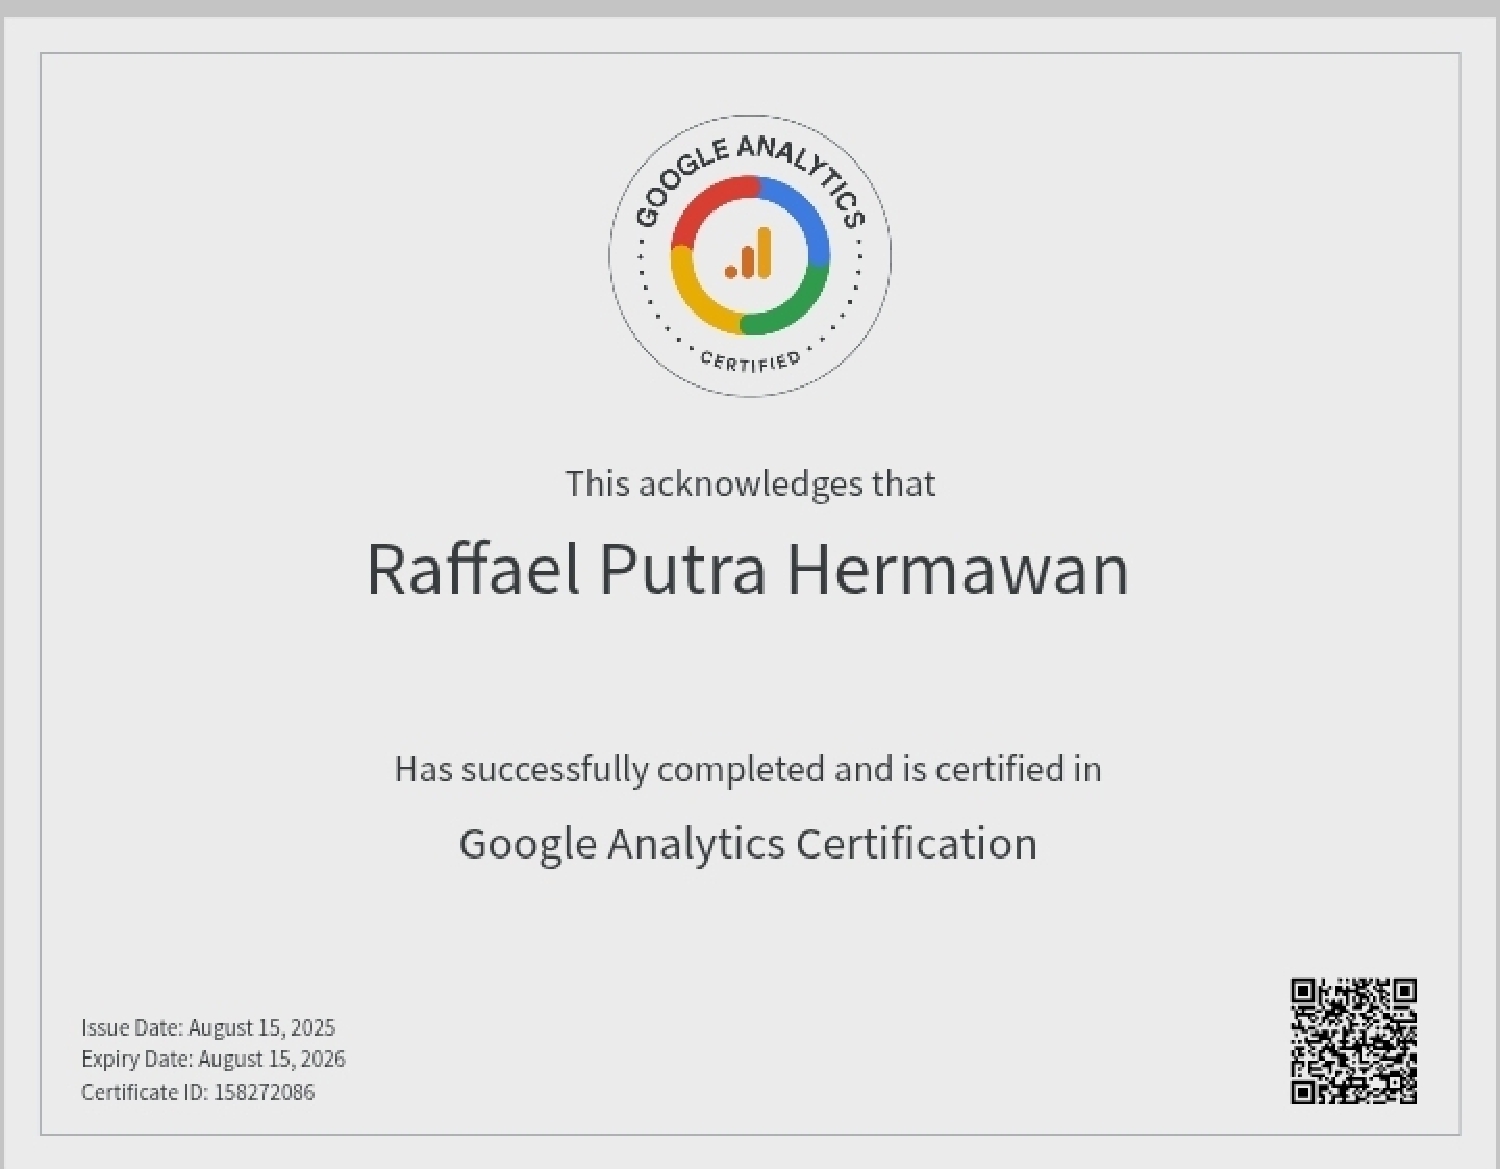The height and width of the screenshot is (1169, 1500).
Task: Click the Has successfully completed statement text
Action: (x=748, y=769)
